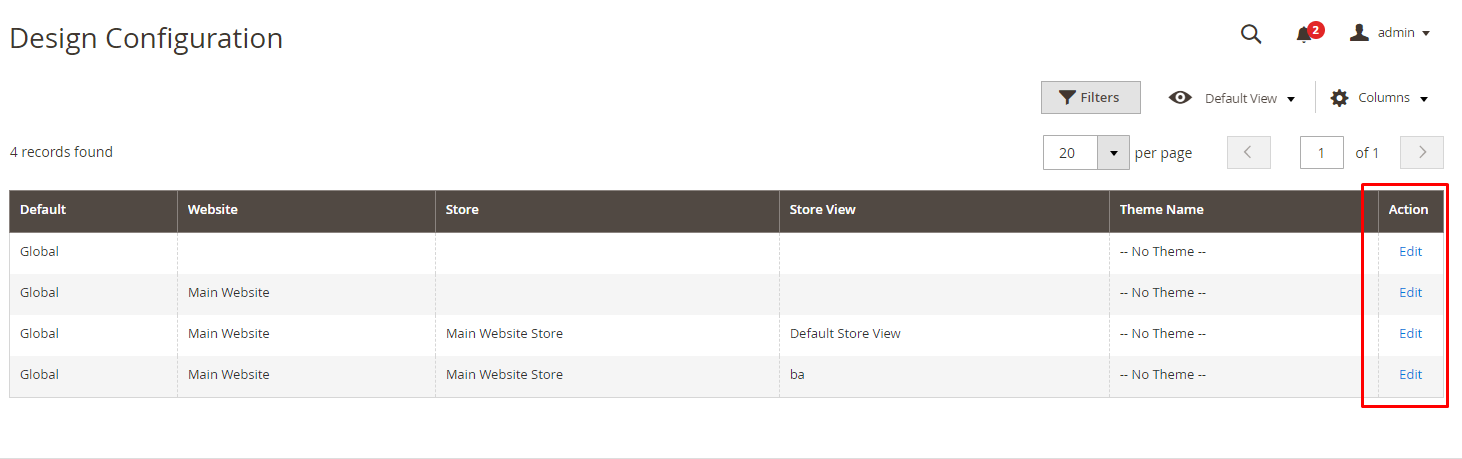Click the Columns gear icon
This screenshot has width=1462, height=459.
pos(1340,98)
